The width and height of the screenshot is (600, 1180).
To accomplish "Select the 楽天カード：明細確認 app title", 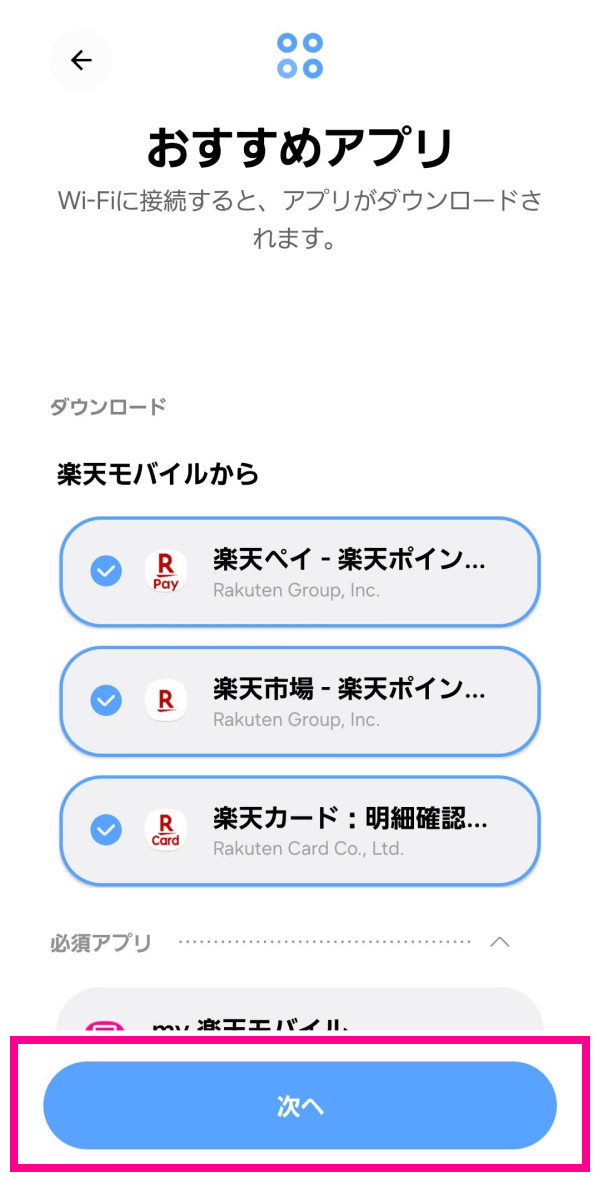I will (x=349, y=818).
